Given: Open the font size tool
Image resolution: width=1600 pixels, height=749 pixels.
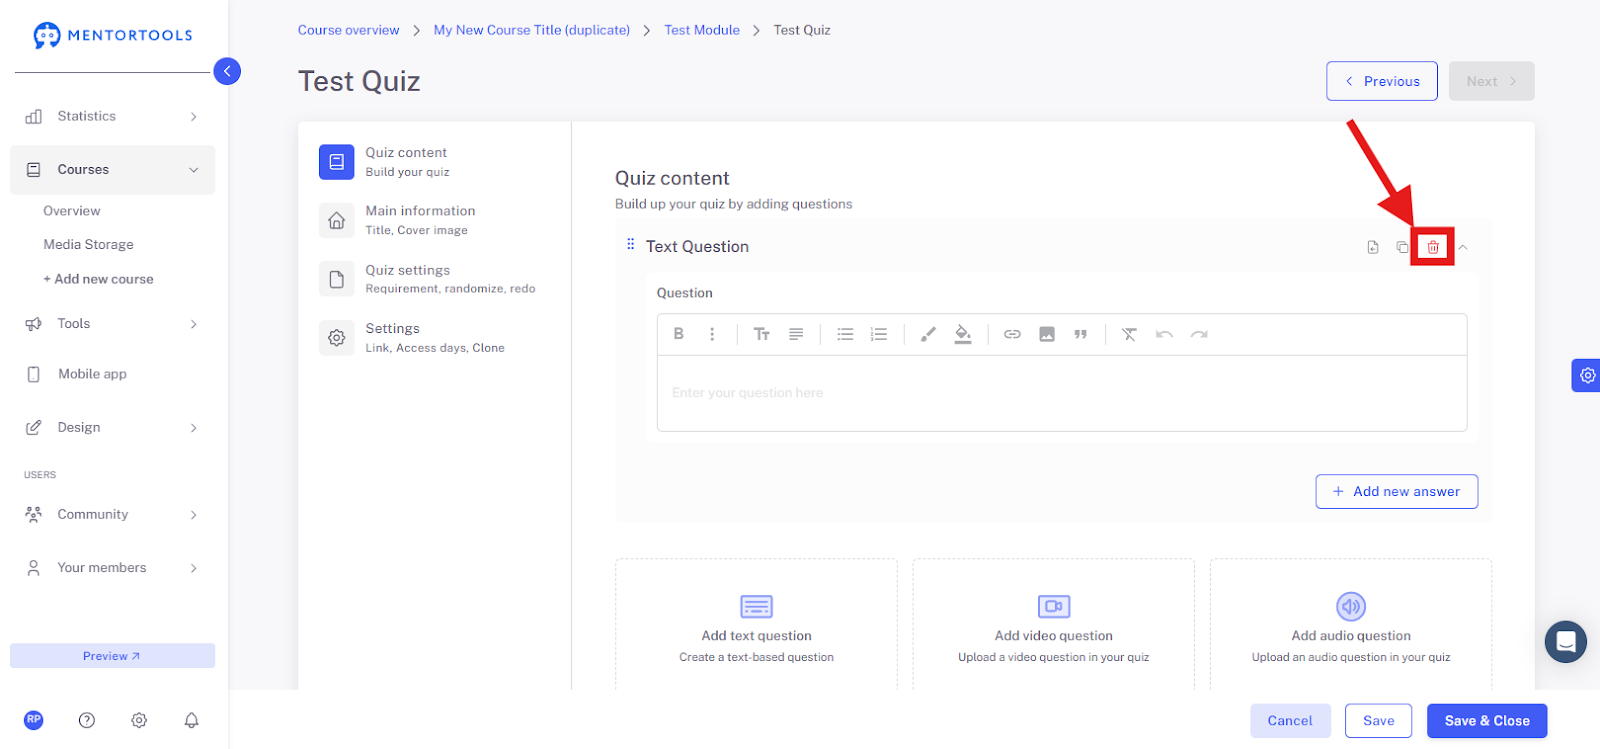Looking at the screenshot, I should (762, 334).
